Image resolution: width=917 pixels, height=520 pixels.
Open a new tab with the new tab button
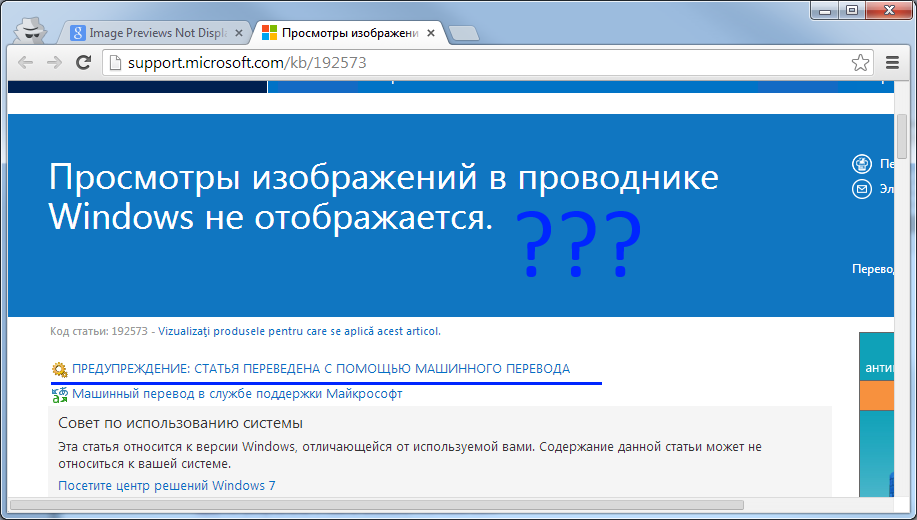tap(465, 34)
